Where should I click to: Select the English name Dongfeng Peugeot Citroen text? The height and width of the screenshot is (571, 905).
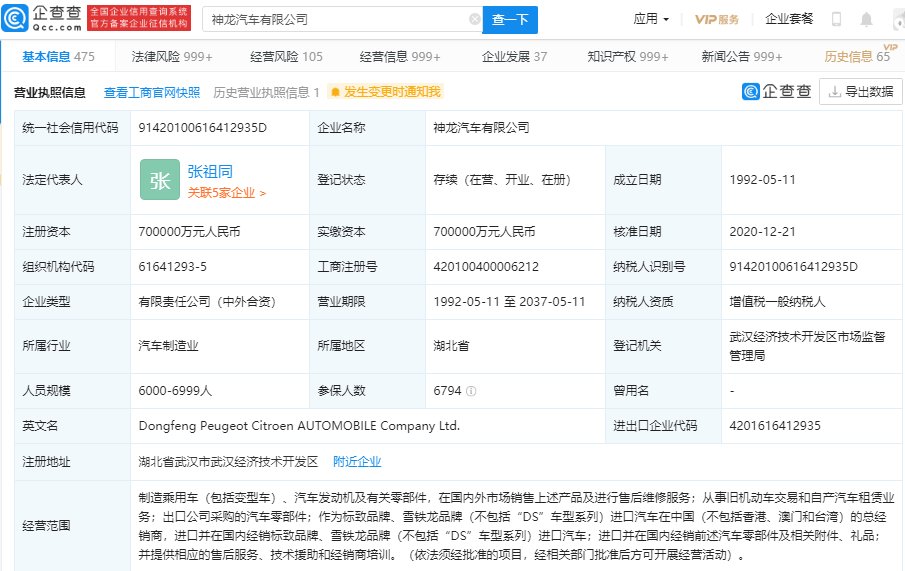[299, 426]
